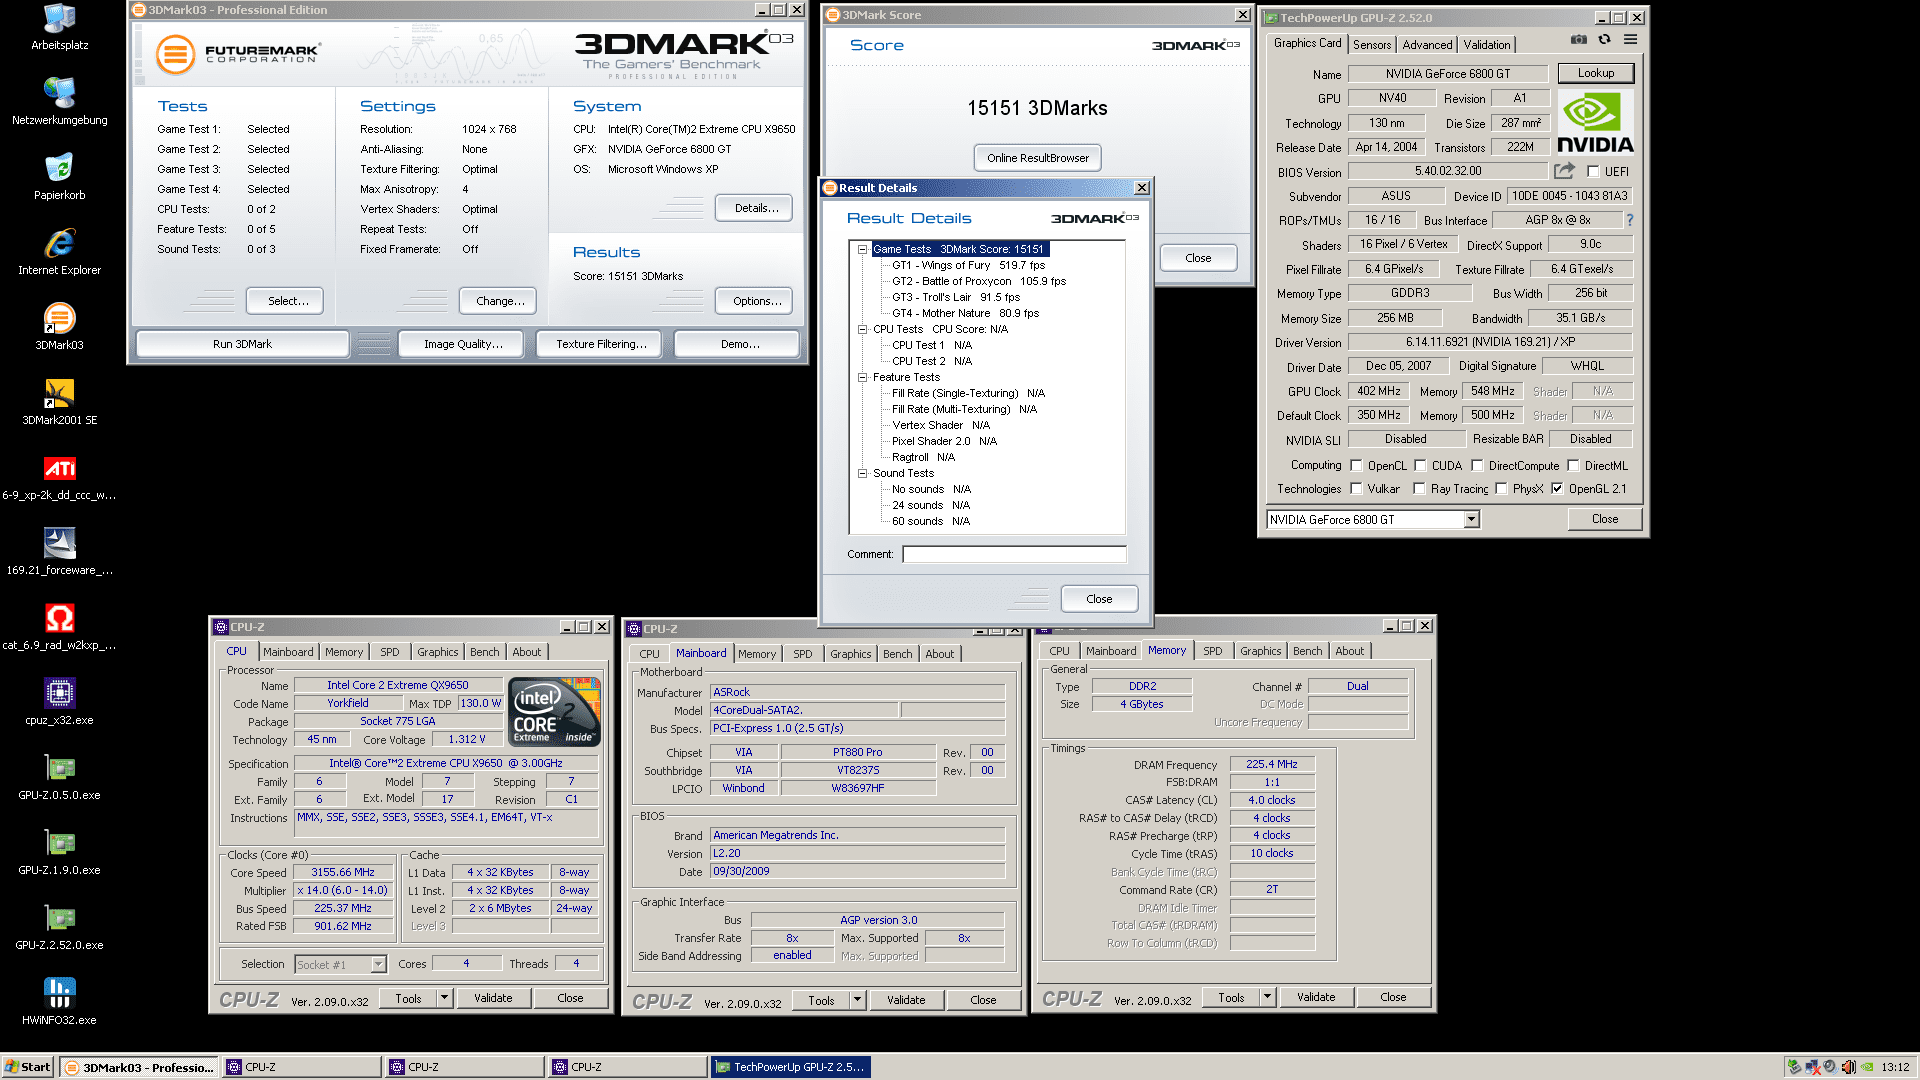This screenshot has width=1920, height=1080.
Task: Select the GPU-Z.0.5.0.exe desktop icon
Action: click(x=60, y=777)
